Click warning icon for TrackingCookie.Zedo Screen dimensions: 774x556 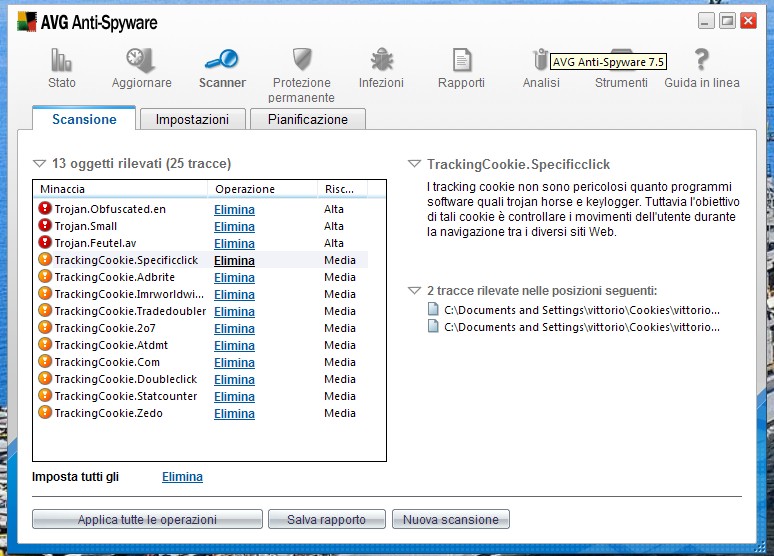point(45,412)
